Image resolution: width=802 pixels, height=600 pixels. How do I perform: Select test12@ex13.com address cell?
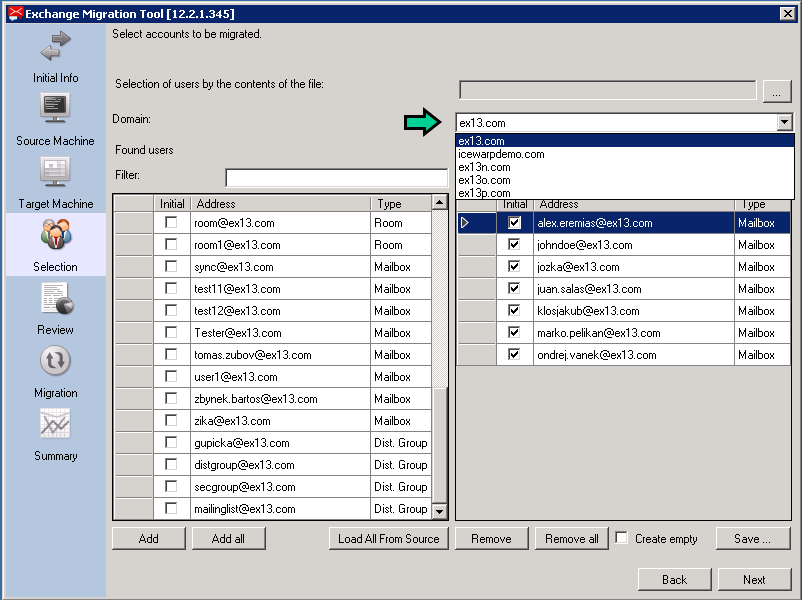[x=280, y=311]
